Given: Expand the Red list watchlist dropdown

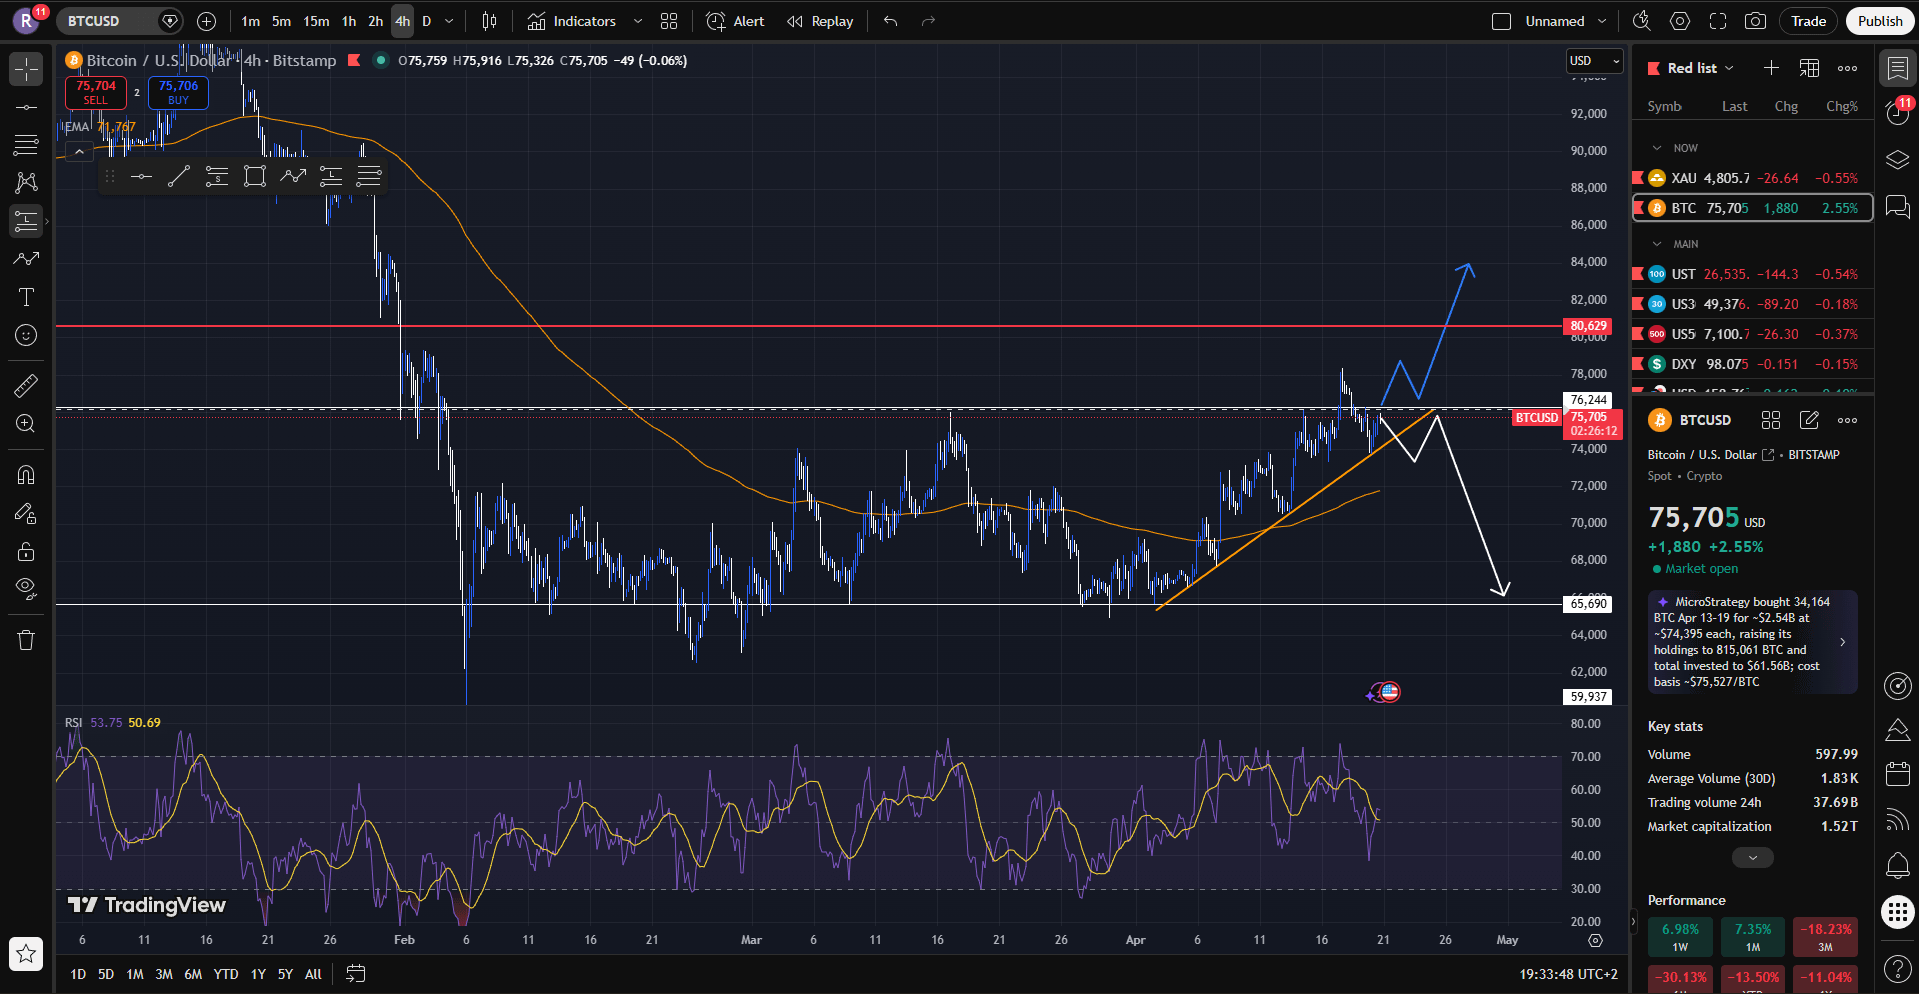Looking at the screenshot, I should (1700, 68).
